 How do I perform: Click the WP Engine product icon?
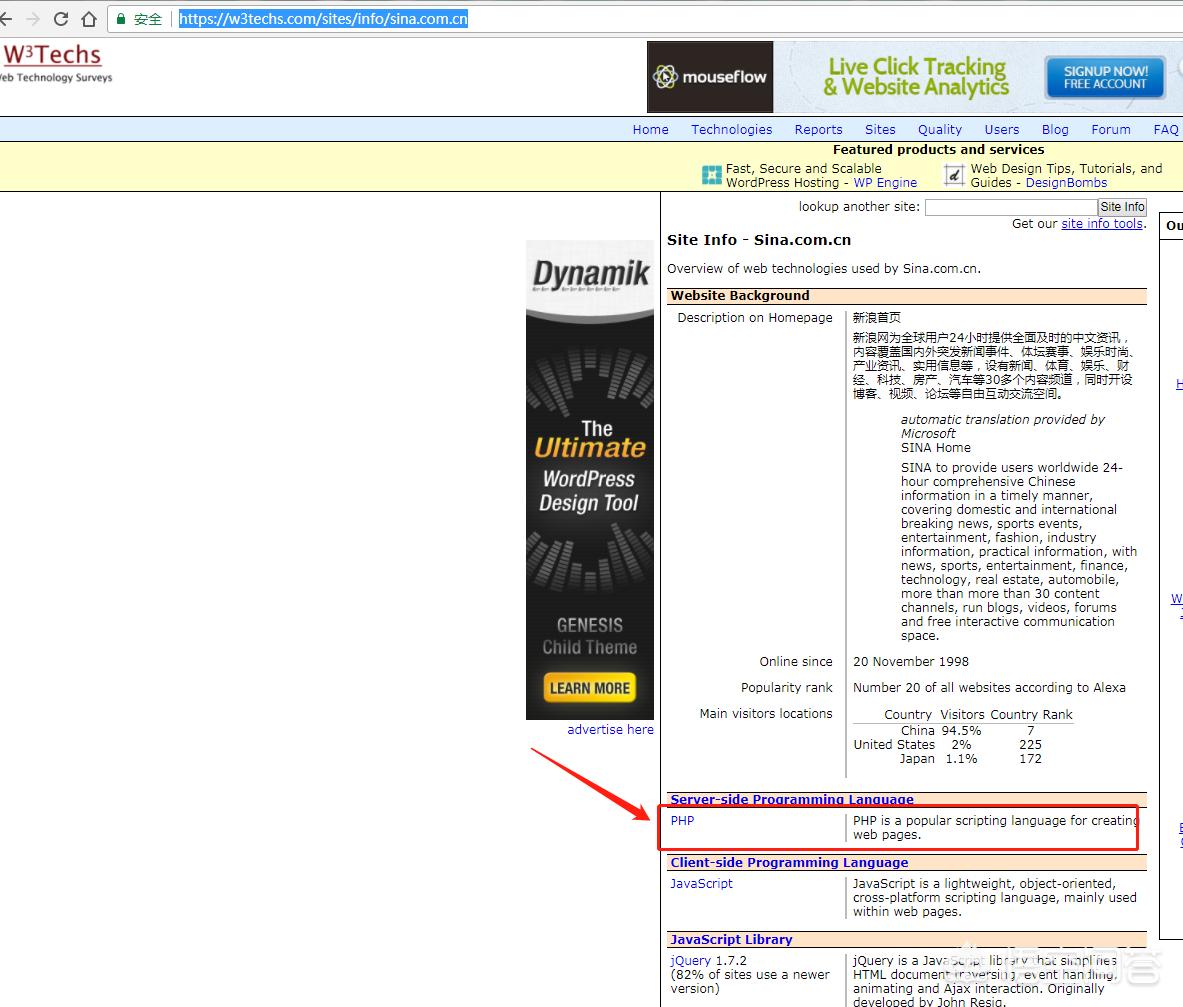[x=711, y=175]
